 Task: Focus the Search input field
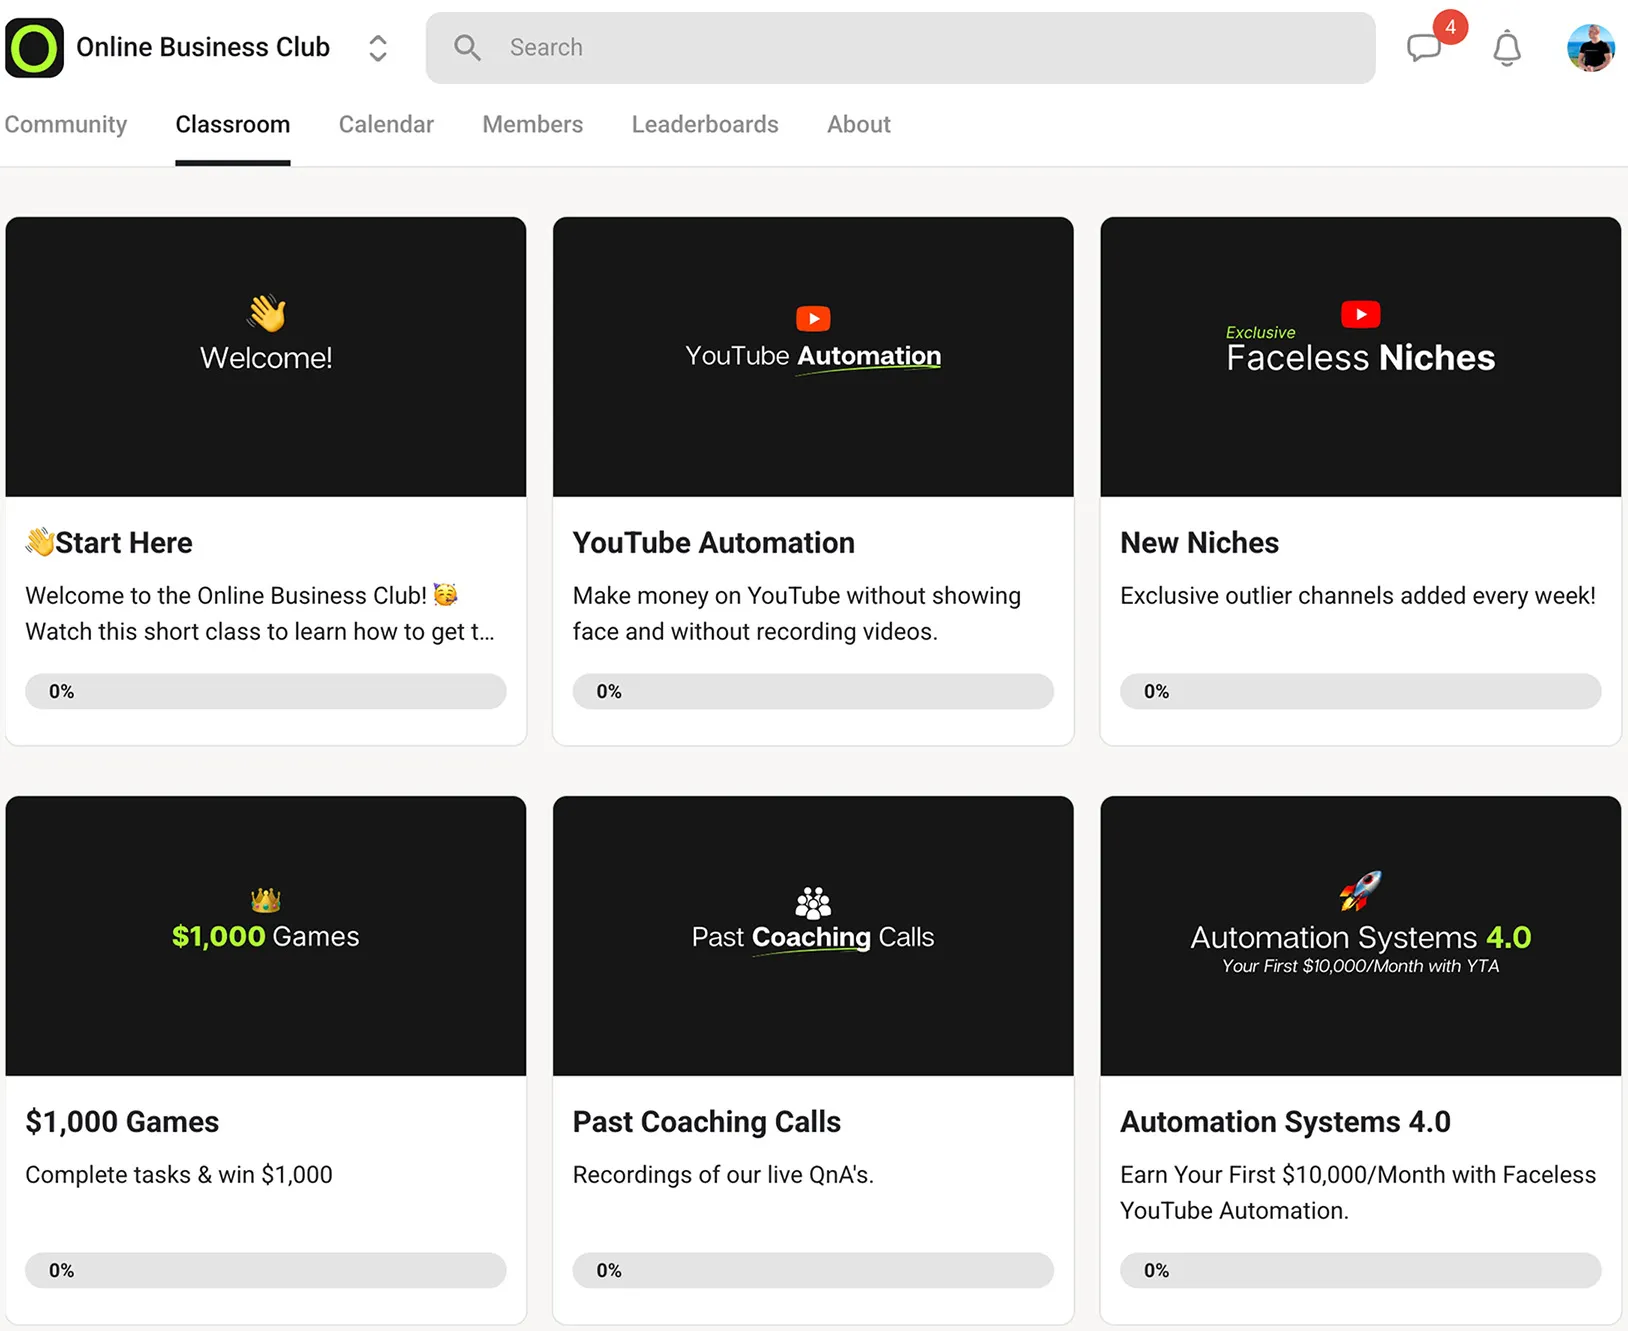tap(900, 48)
